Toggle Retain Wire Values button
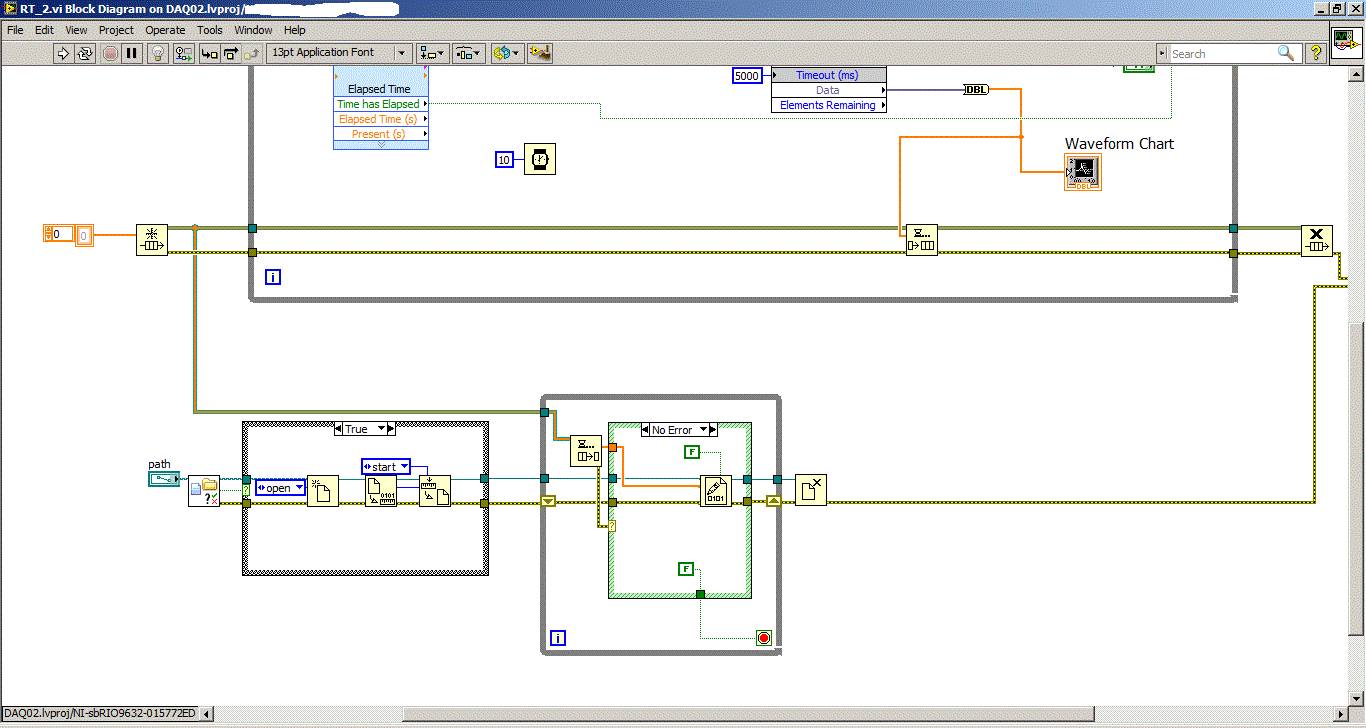The width and height of the screenshot is (1366, 728). click(x=184, y=53)
